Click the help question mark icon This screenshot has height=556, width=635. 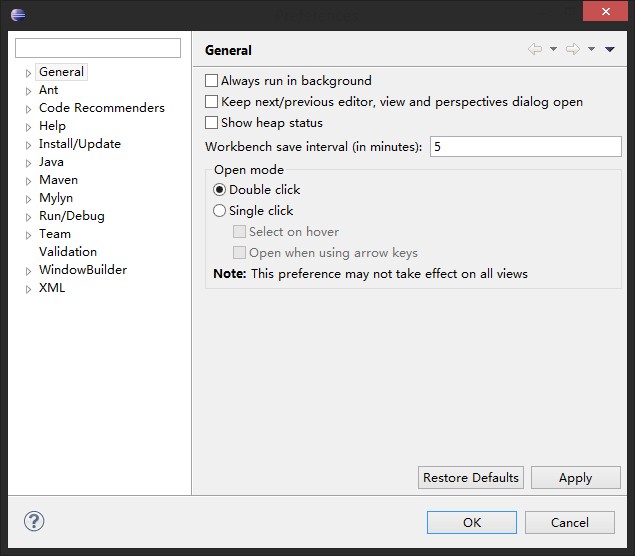[34, 521]
